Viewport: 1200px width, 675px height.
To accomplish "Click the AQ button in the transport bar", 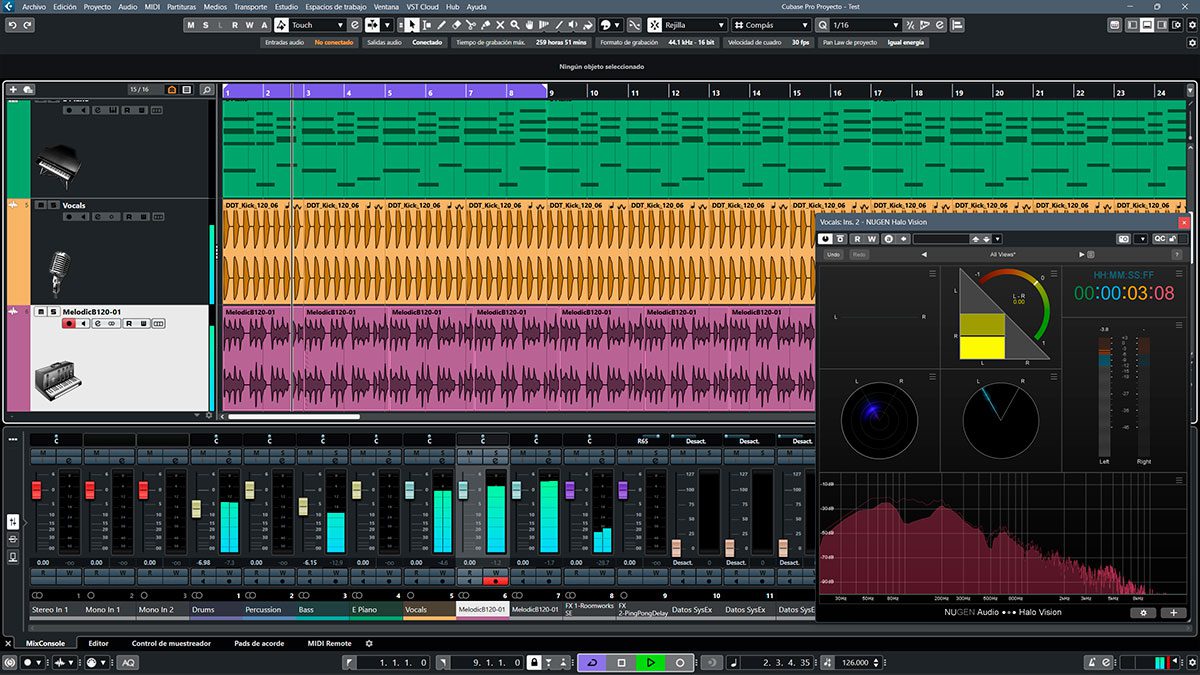I will click(x=128, y=662).
